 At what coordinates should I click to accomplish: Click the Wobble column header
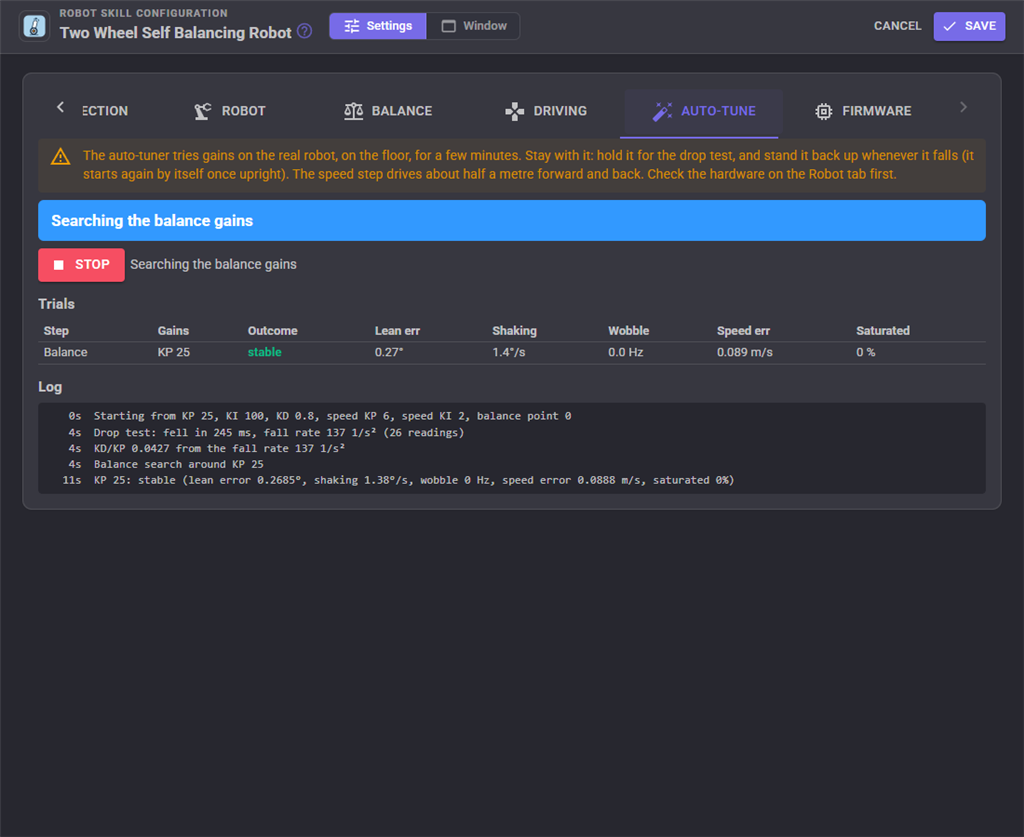point(629,331)
